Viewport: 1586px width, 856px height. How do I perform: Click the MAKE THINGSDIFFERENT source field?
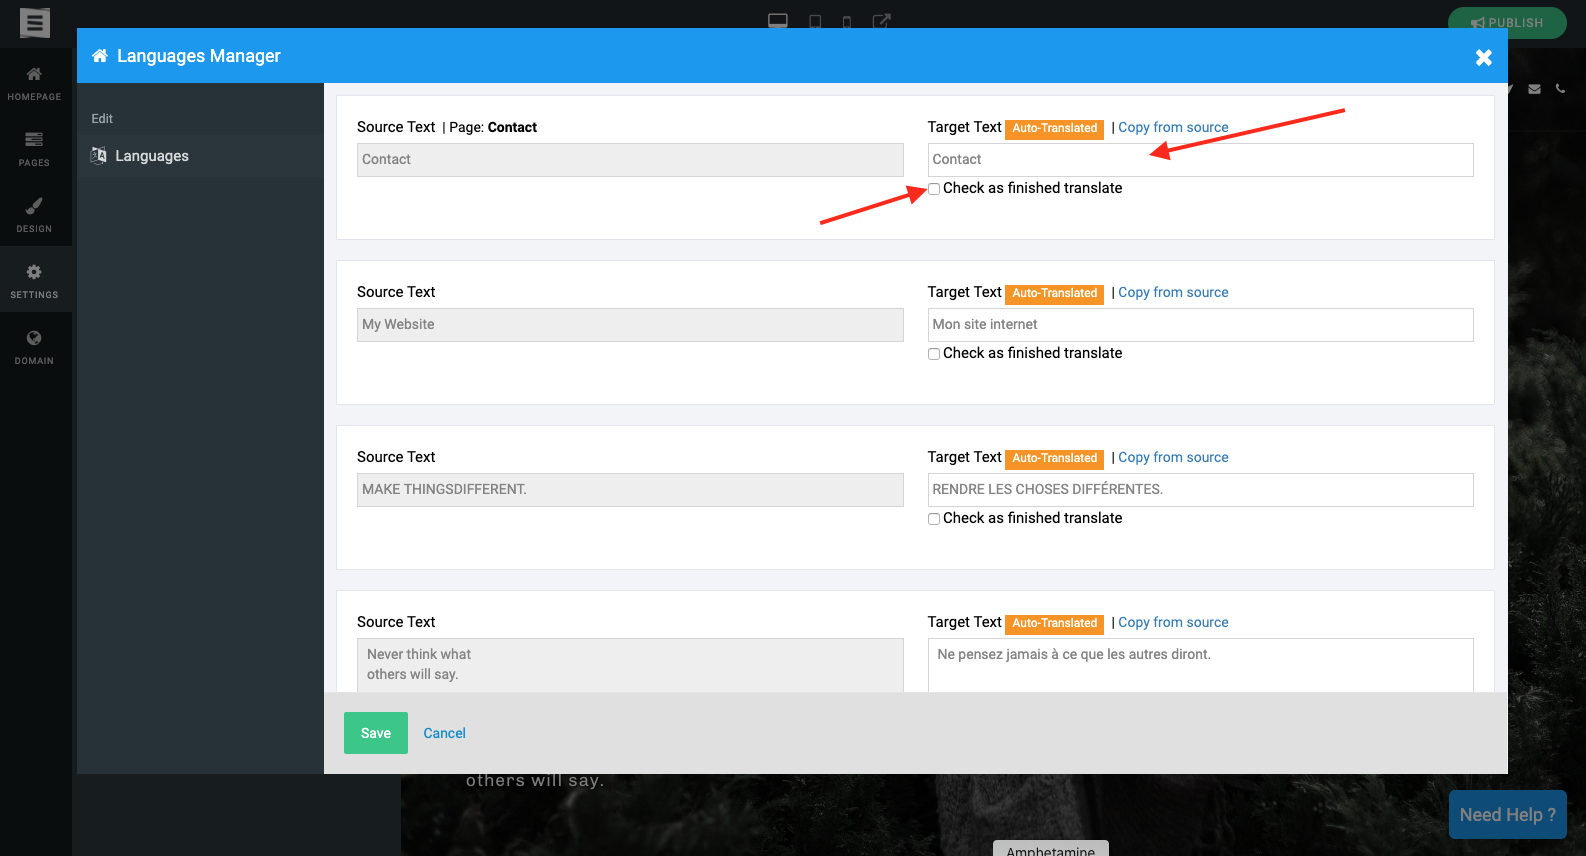pos(630,490)
